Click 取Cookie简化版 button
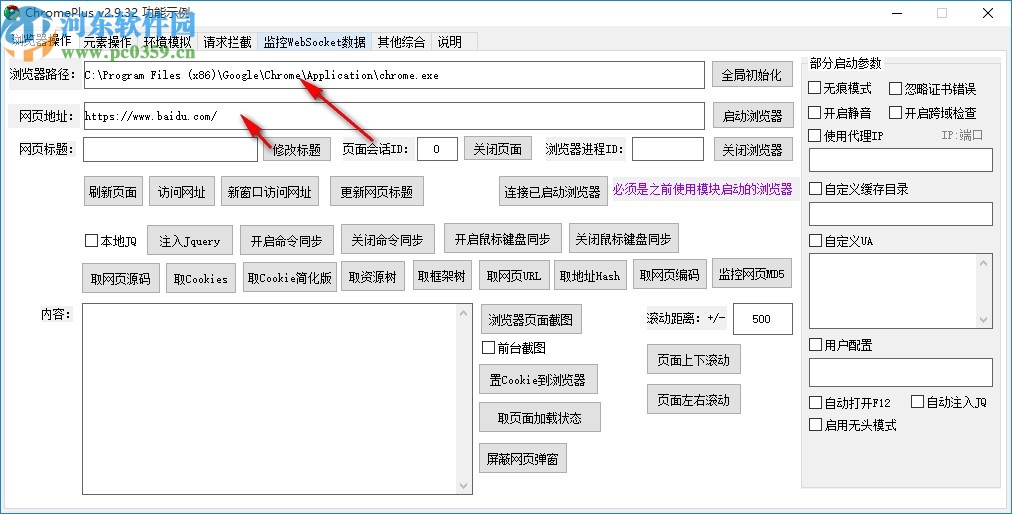Viewport: 1012px width, 514px height. (x=290, y=278)
